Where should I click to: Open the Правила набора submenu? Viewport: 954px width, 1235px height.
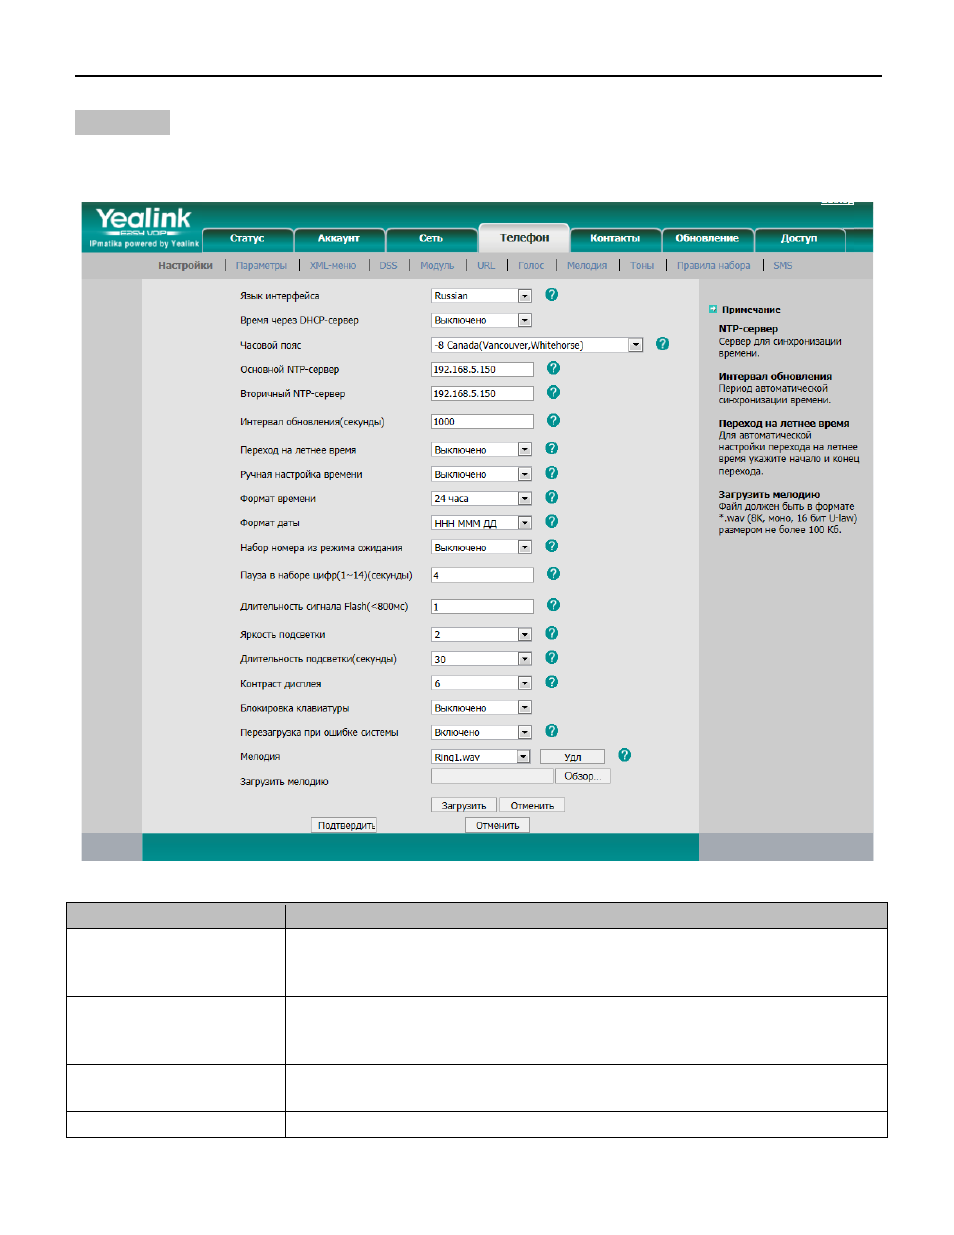click(x=713, y=266)
